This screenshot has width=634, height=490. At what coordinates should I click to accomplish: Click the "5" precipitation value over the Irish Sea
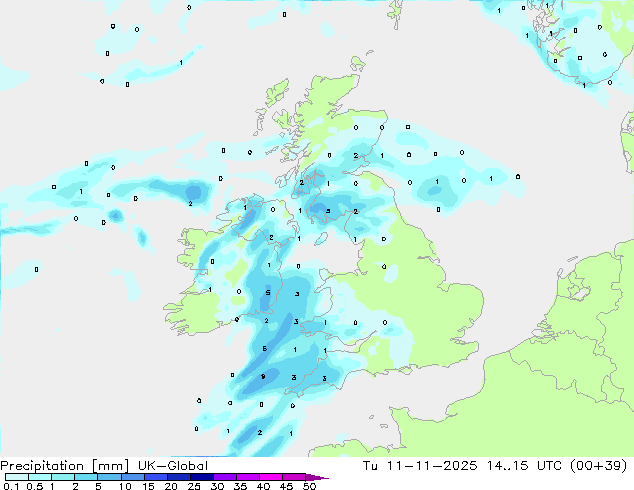(268, 293)
